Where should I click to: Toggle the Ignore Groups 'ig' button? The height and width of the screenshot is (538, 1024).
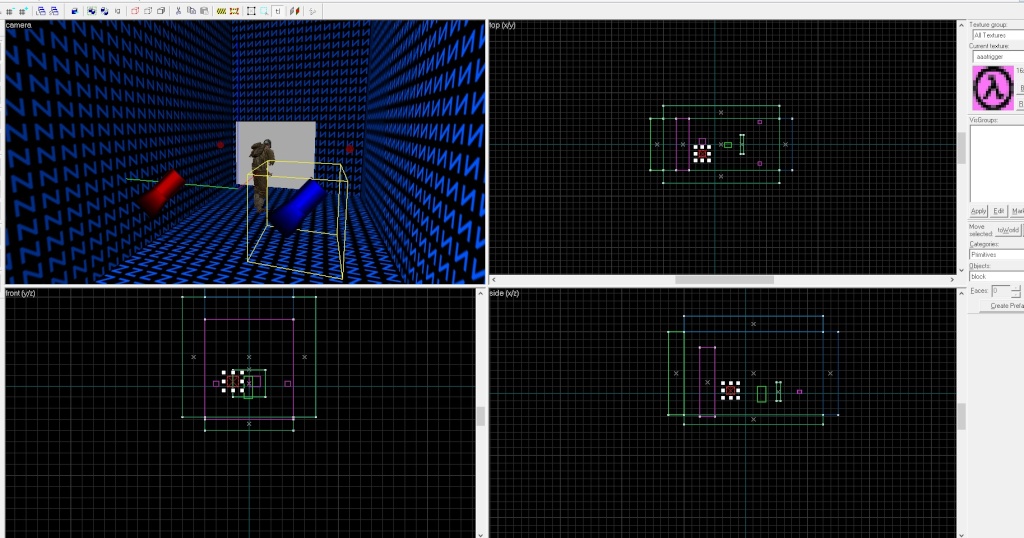[x=118, y=11]
